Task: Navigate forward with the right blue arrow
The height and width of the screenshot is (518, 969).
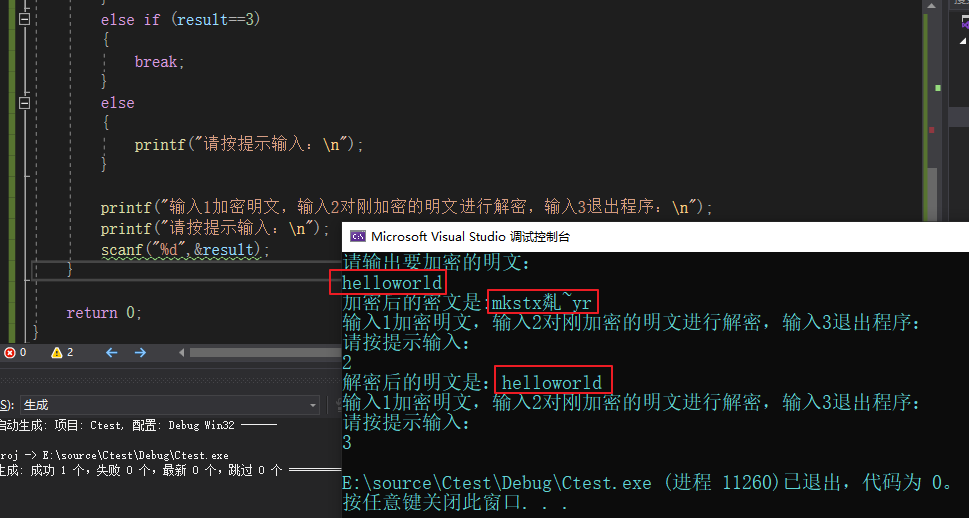Action: click(x=140, y=352)
